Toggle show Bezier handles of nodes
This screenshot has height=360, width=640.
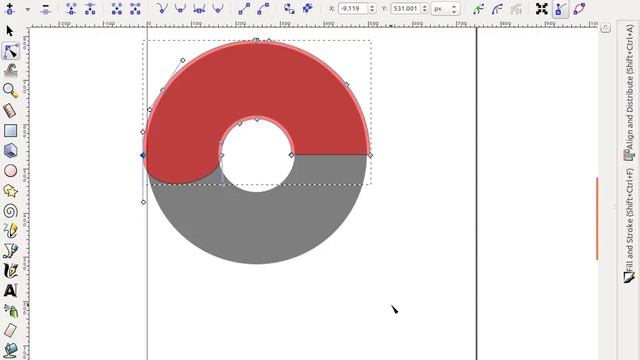coord(561,9)
